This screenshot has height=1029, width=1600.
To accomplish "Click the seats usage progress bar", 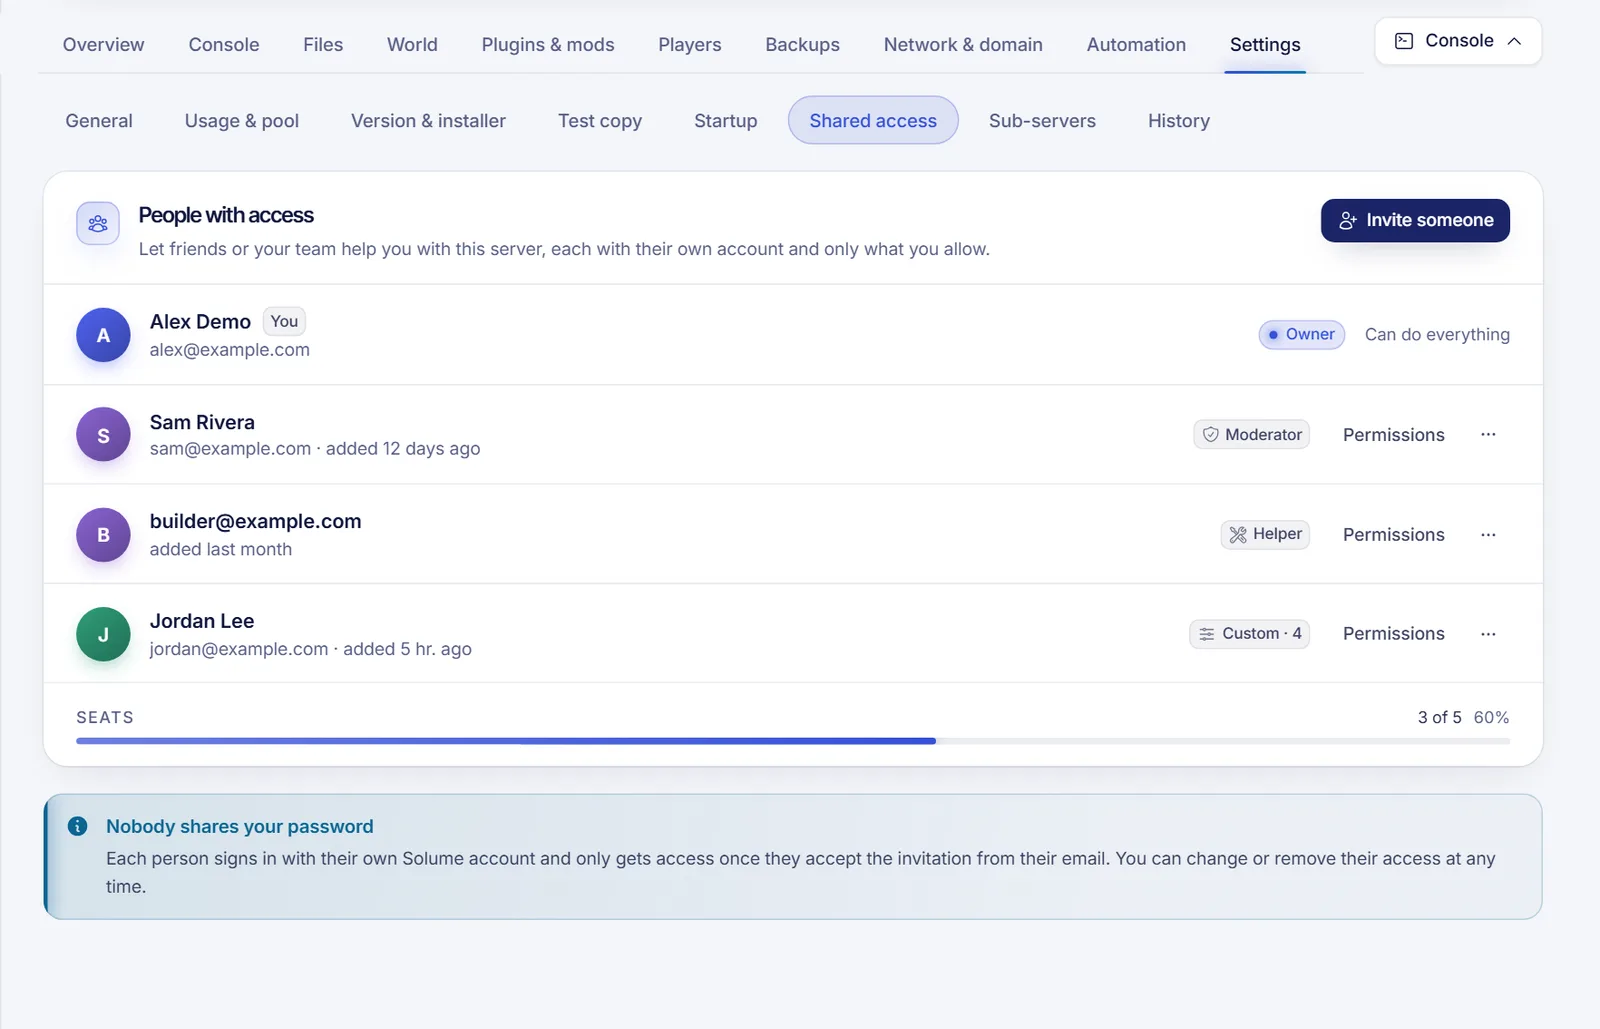I will point(793,741).
